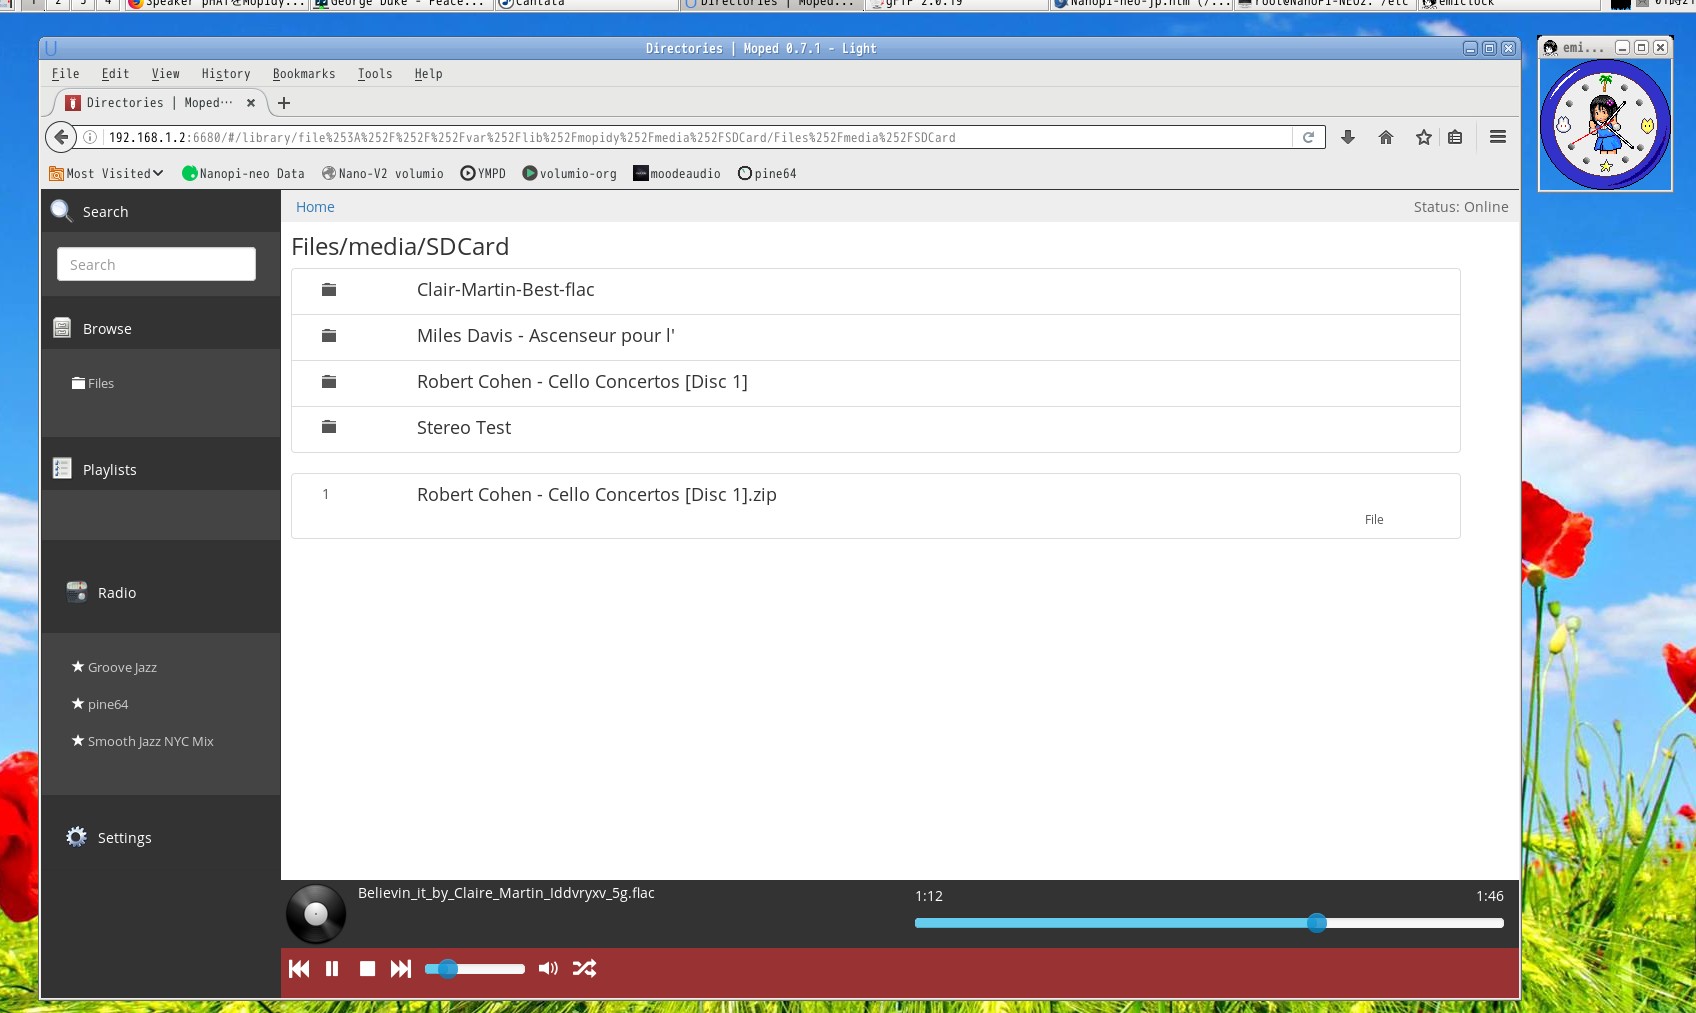
Task: Expand the Most Visited bookmarks dropdown
Action: [x=107, y=173]
